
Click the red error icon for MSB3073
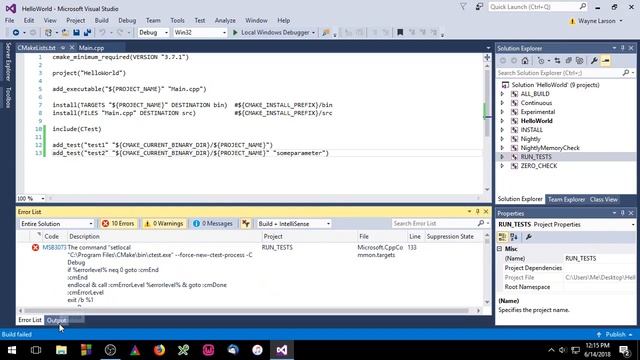click(x=36, y=247)
